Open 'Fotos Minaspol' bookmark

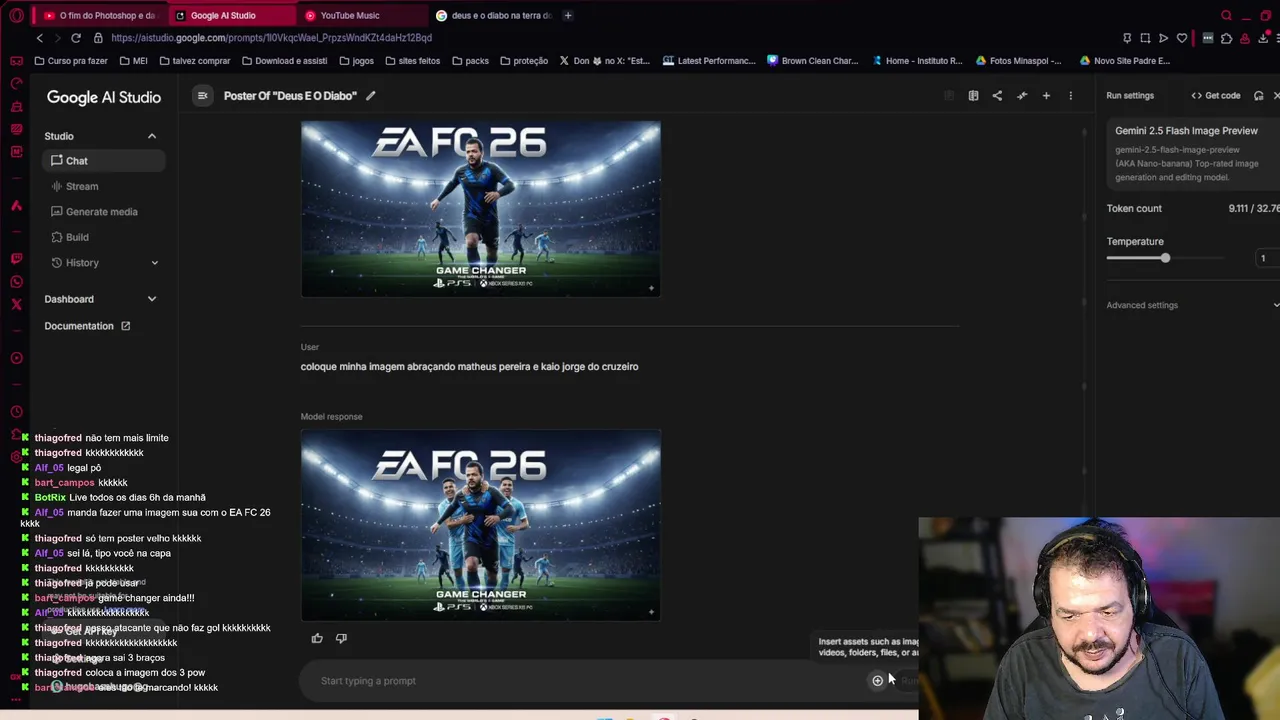[x=1017, y=61]
